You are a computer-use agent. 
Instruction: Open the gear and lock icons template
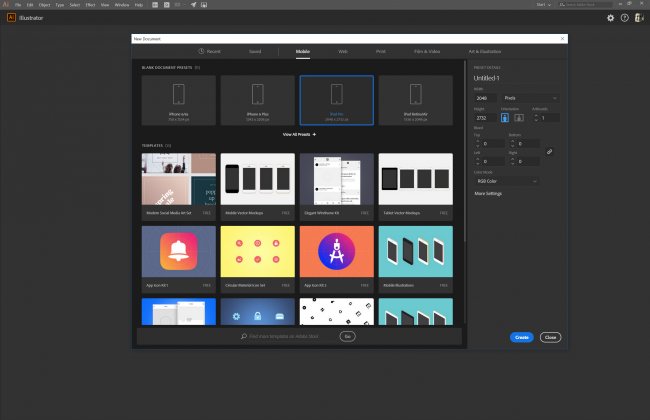point(258,311)
